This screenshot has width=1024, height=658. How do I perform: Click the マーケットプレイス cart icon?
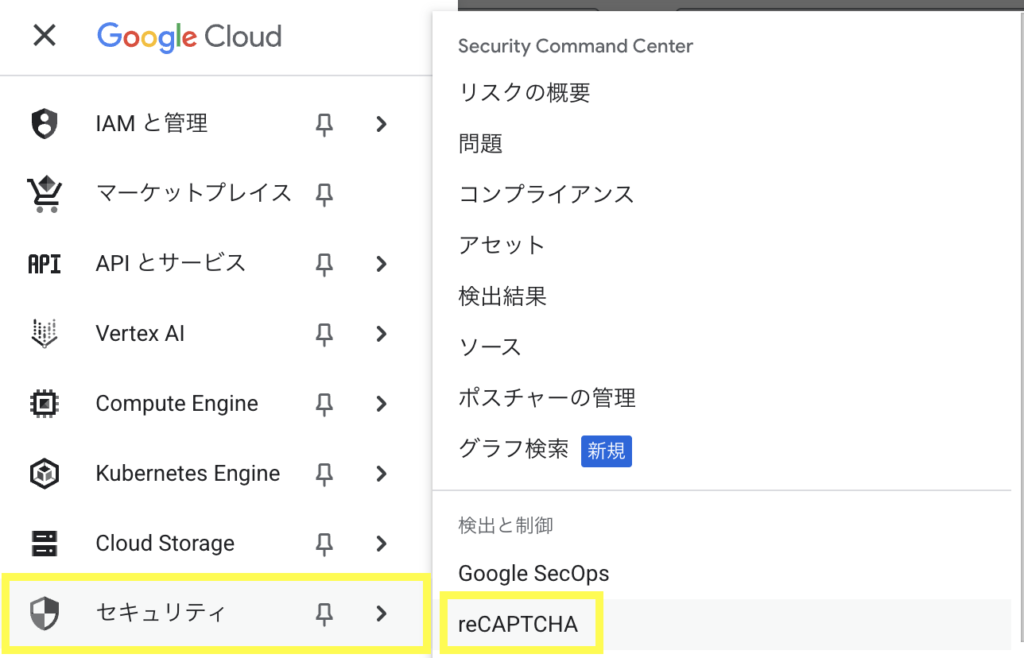[44, 194]
